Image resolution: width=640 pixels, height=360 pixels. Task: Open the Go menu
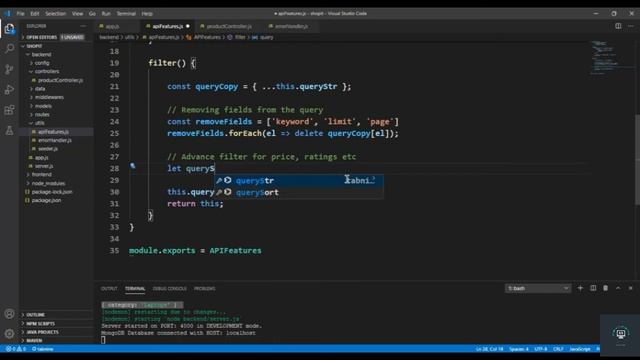92,13
